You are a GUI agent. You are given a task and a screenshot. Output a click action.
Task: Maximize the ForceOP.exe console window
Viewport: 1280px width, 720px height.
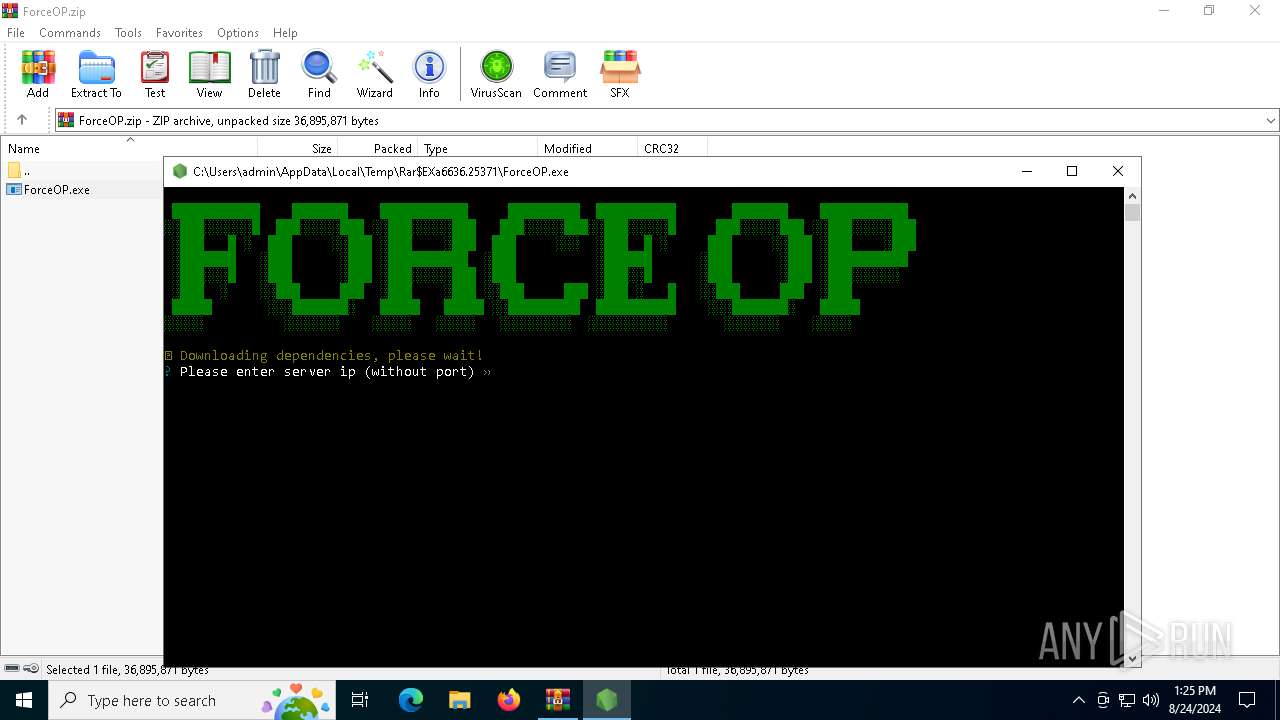[x=1072, y=171]
